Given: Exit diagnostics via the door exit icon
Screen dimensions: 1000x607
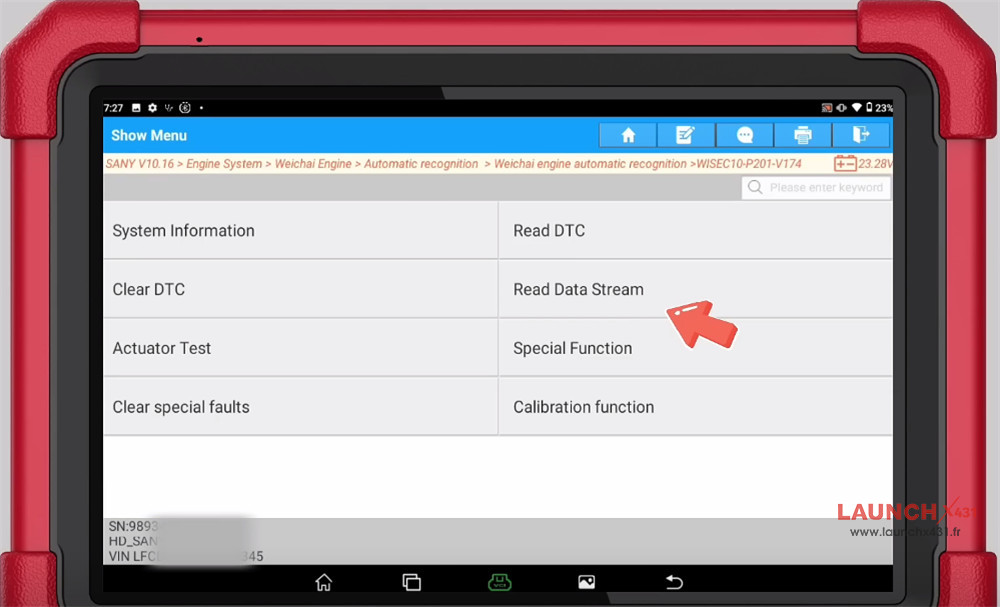Looking at the screenshot, I should tap(861, 135).
